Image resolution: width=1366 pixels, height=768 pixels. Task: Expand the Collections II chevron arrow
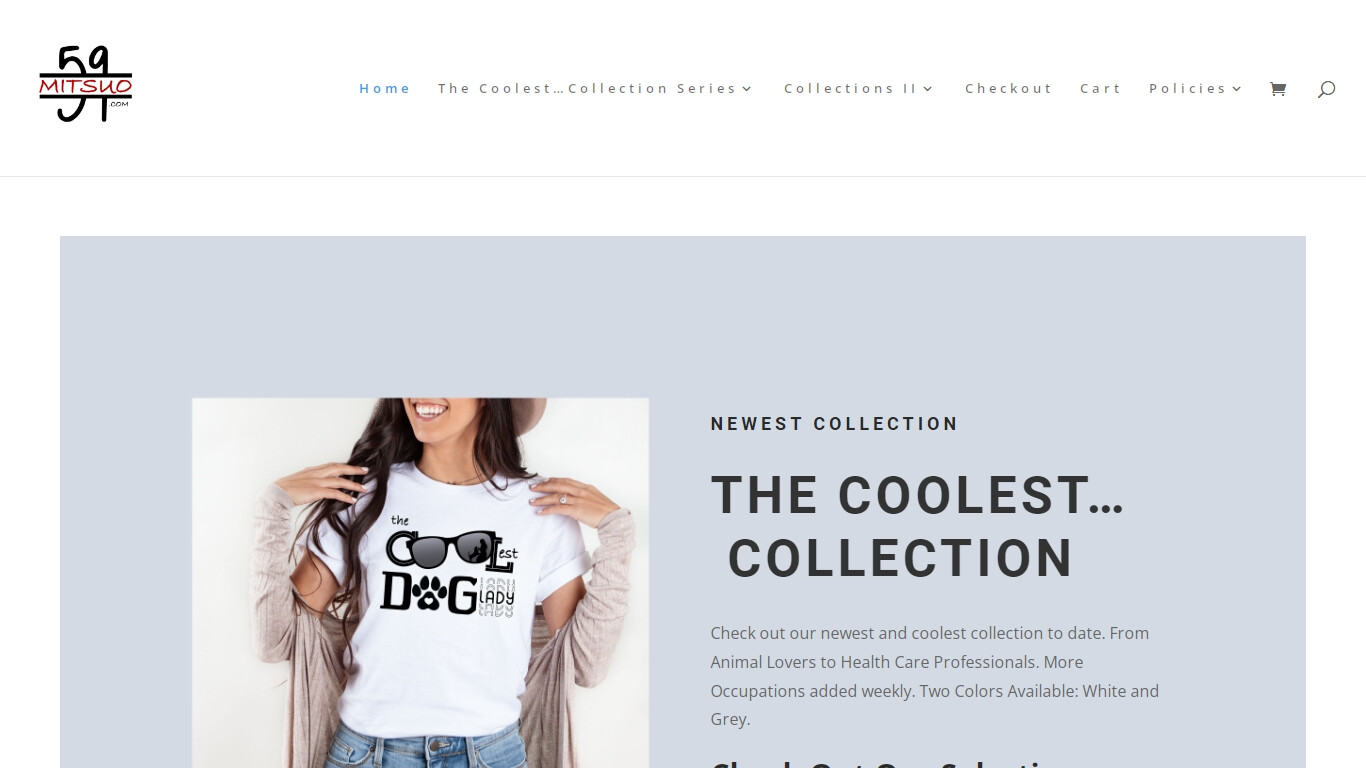(x=928, y=89)
